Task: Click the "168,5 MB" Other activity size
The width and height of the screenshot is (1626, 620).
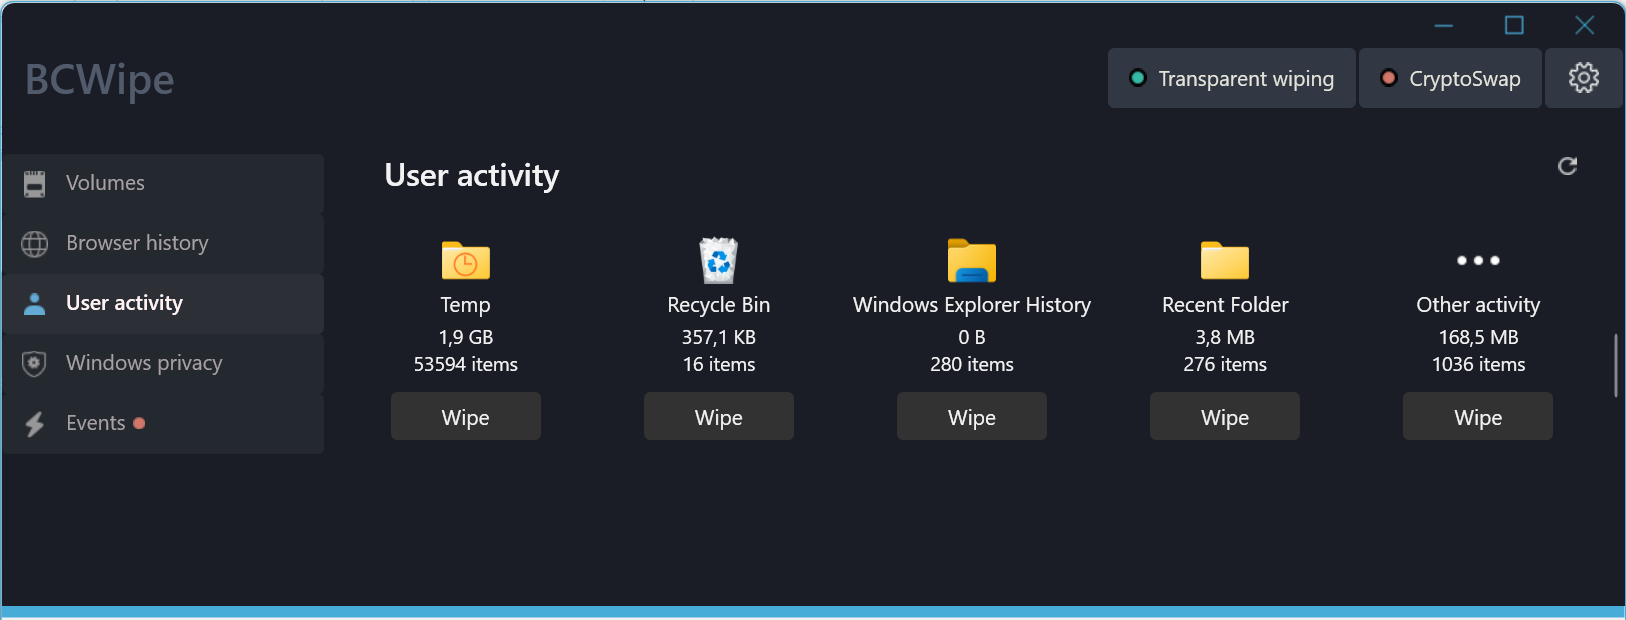Action: [1478, 337]
